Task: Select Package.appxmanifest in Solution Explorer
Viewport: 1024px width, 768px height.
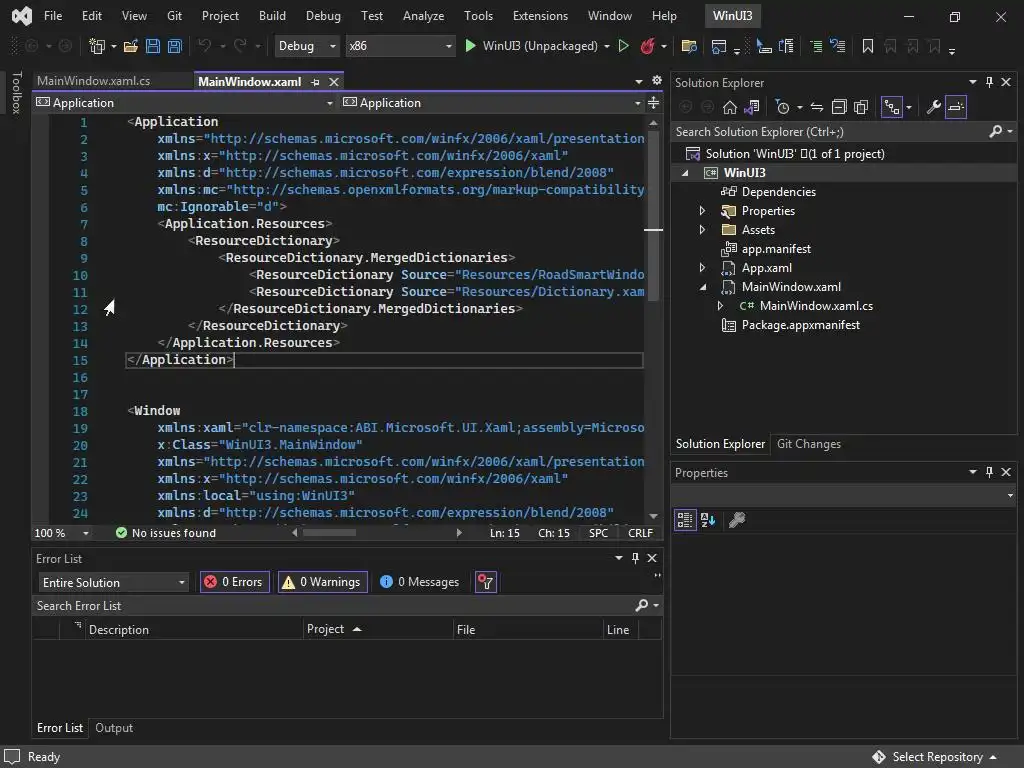Action: [x=800, y=325]
